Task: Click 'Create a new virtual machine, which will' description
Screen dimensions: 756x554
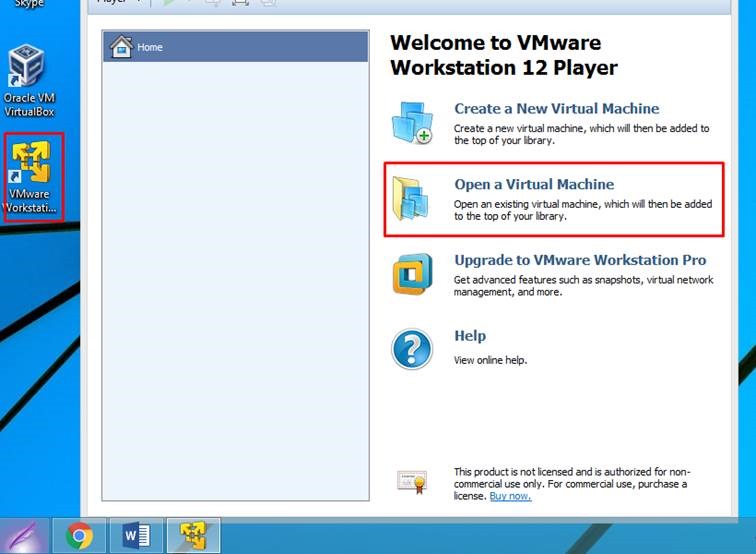Action: click(581, 135)
